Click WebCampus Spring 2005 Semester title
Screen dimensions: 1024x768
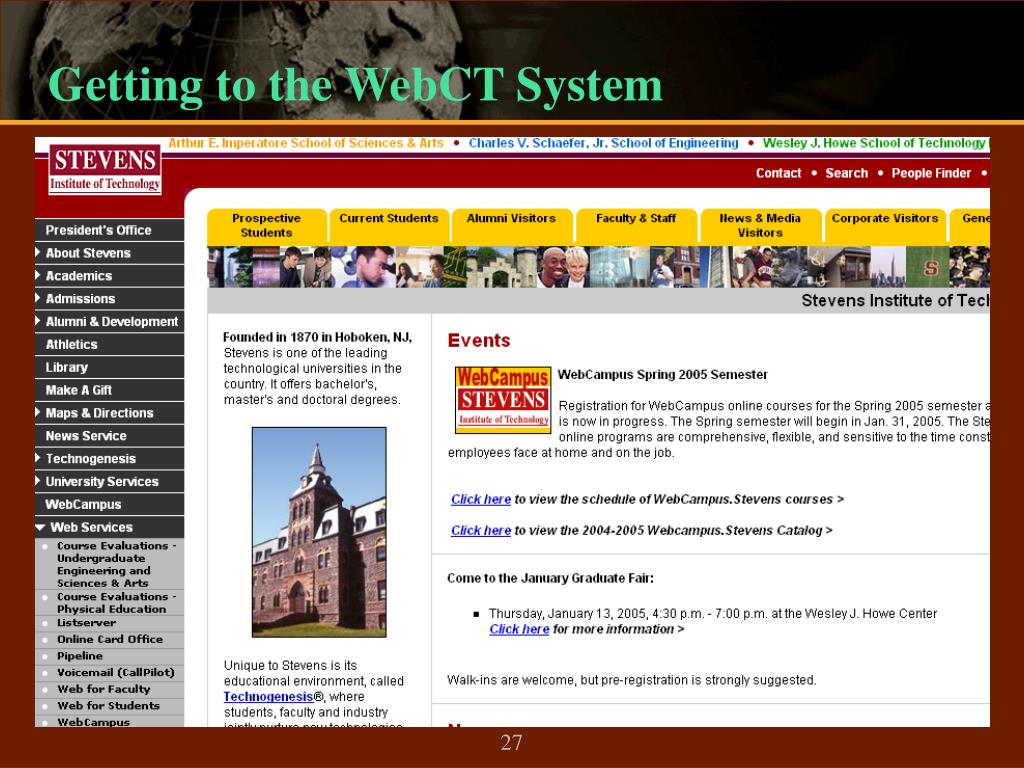pos(662,374)
